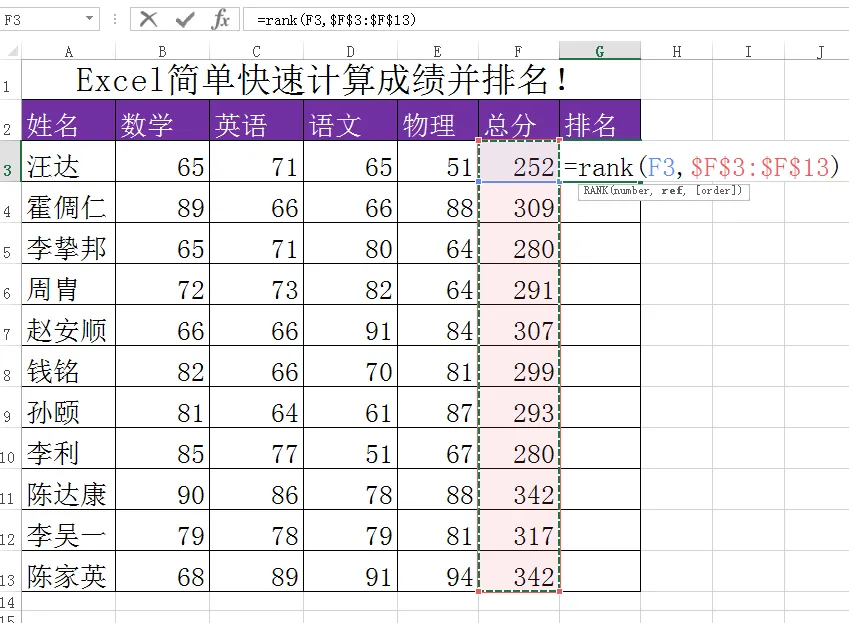Click header cell 物理
Image resolution: width=849 pixels, height=623 pixels.
(438, 120)
